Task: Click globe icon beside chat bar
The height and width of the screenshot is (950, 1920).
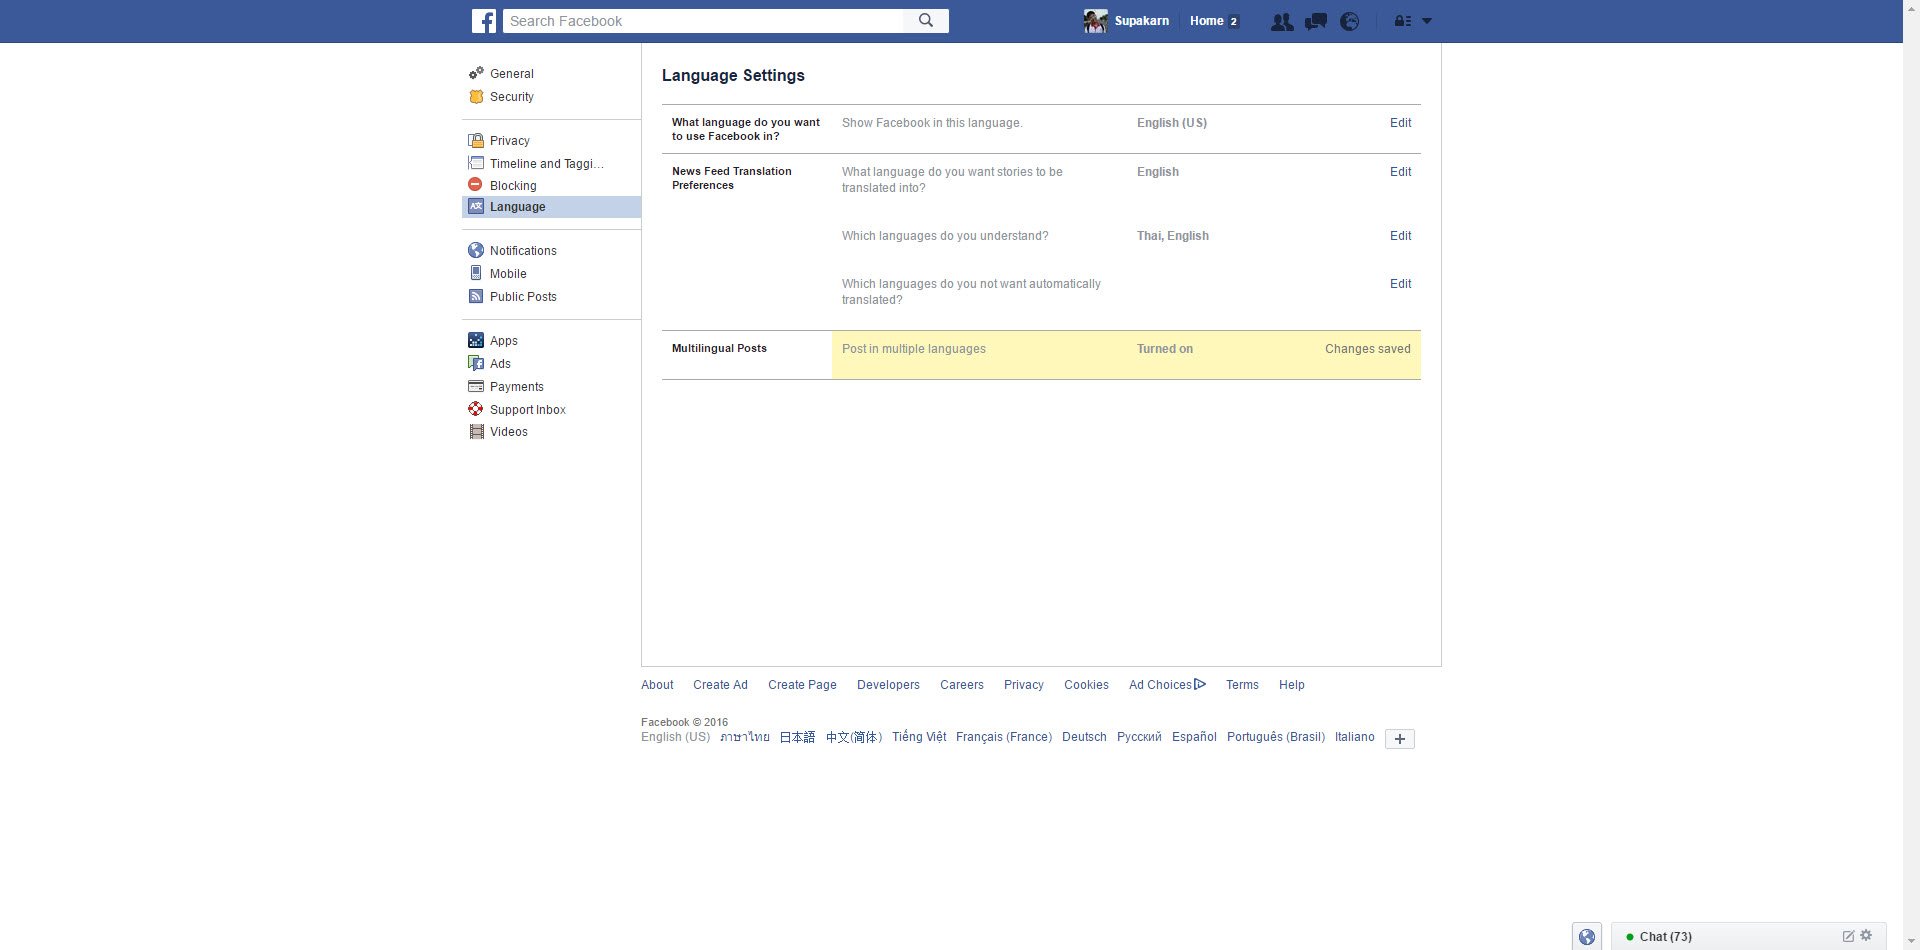Action: [1587, 937]
